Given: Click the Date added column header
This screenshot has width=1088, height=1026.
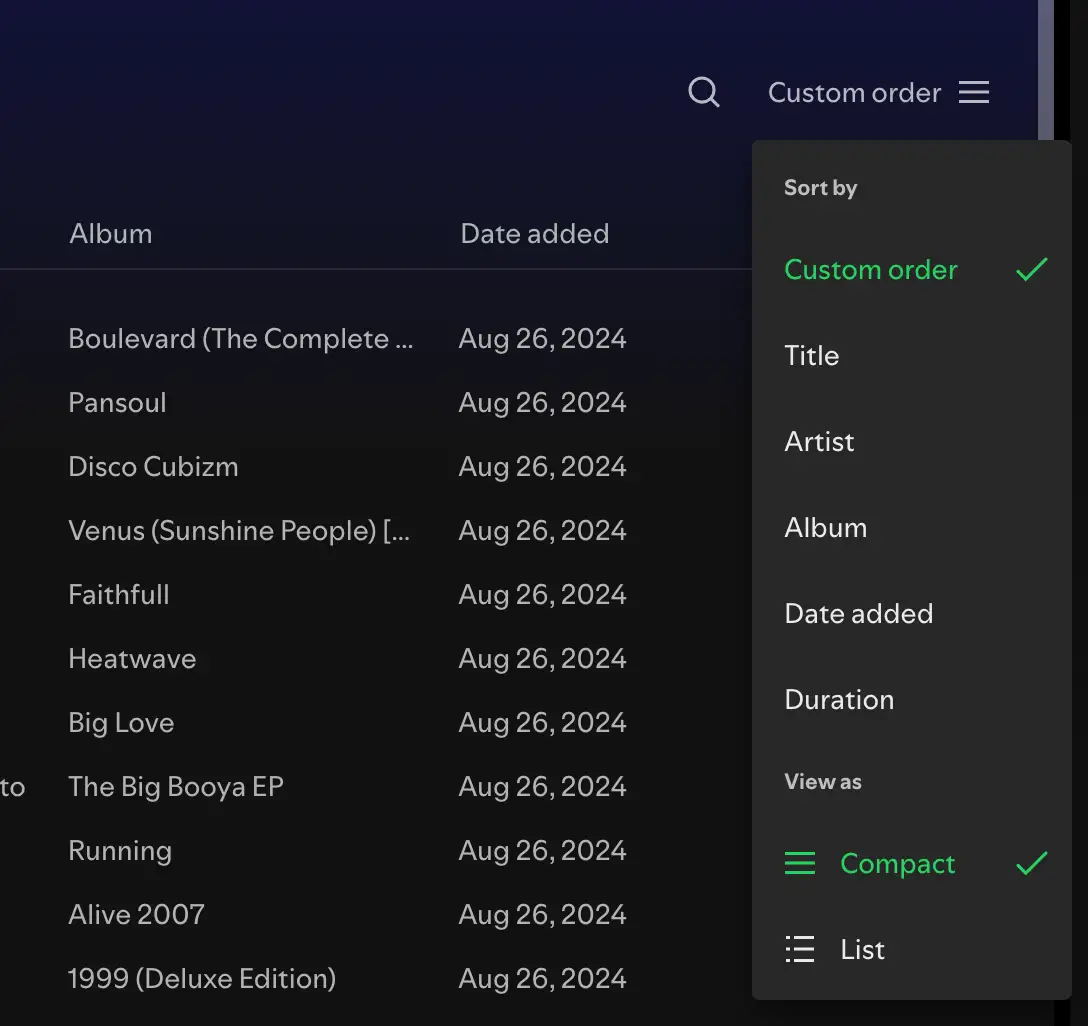Looking at the screenshot, I should (535, 233).
